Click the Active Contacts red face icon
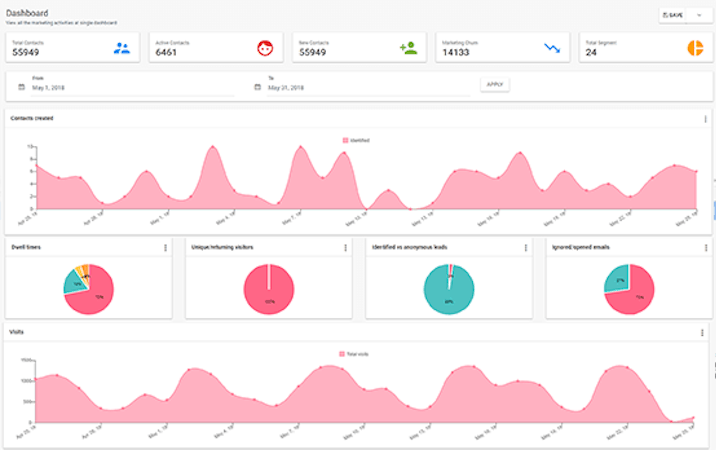This screenshot has height=450, width=716. (x=265, y=48)
